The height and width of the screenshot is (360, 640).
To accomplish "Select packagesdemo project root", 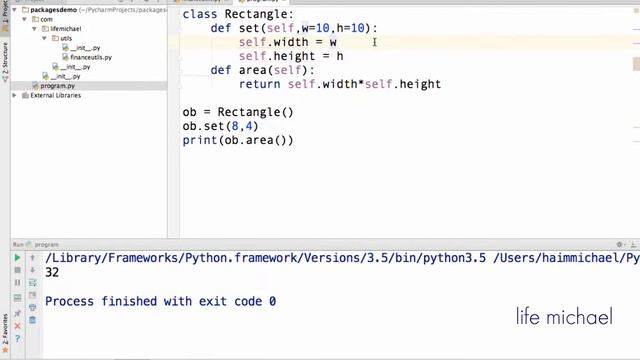I will (53, 9).
